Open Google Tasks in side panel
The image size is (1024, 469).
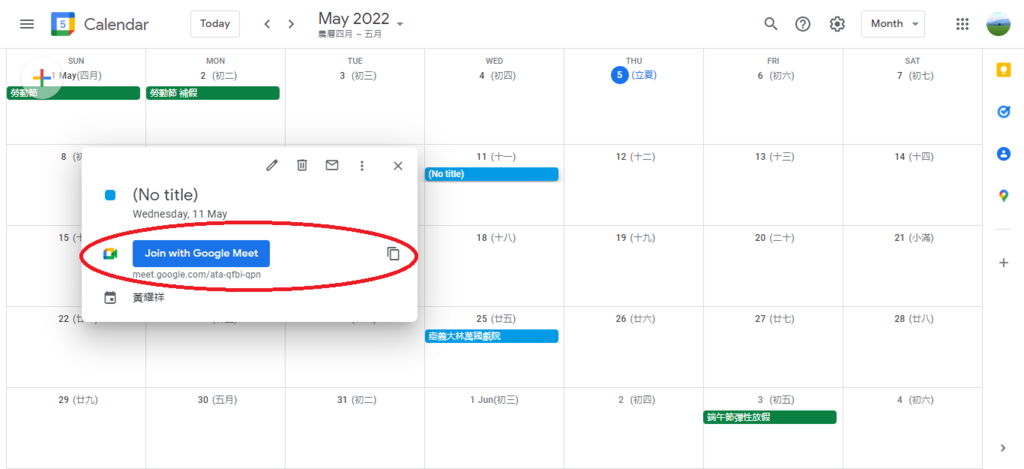coord(1003,112)
